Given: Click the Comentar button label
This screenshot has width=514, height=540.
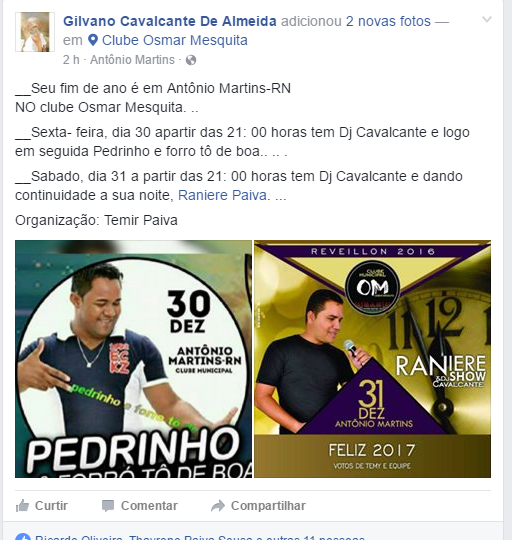Looking at the screenshot, I should [x=149, y=506].
